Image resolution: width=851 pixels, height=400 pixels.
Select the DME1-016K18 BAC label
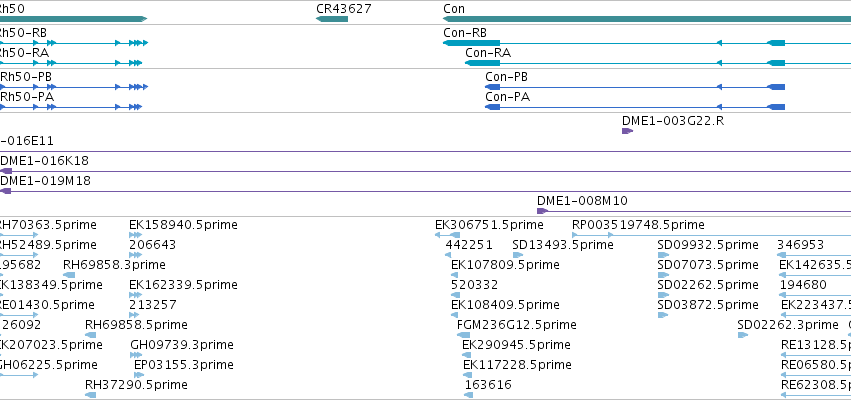point(45,161)
